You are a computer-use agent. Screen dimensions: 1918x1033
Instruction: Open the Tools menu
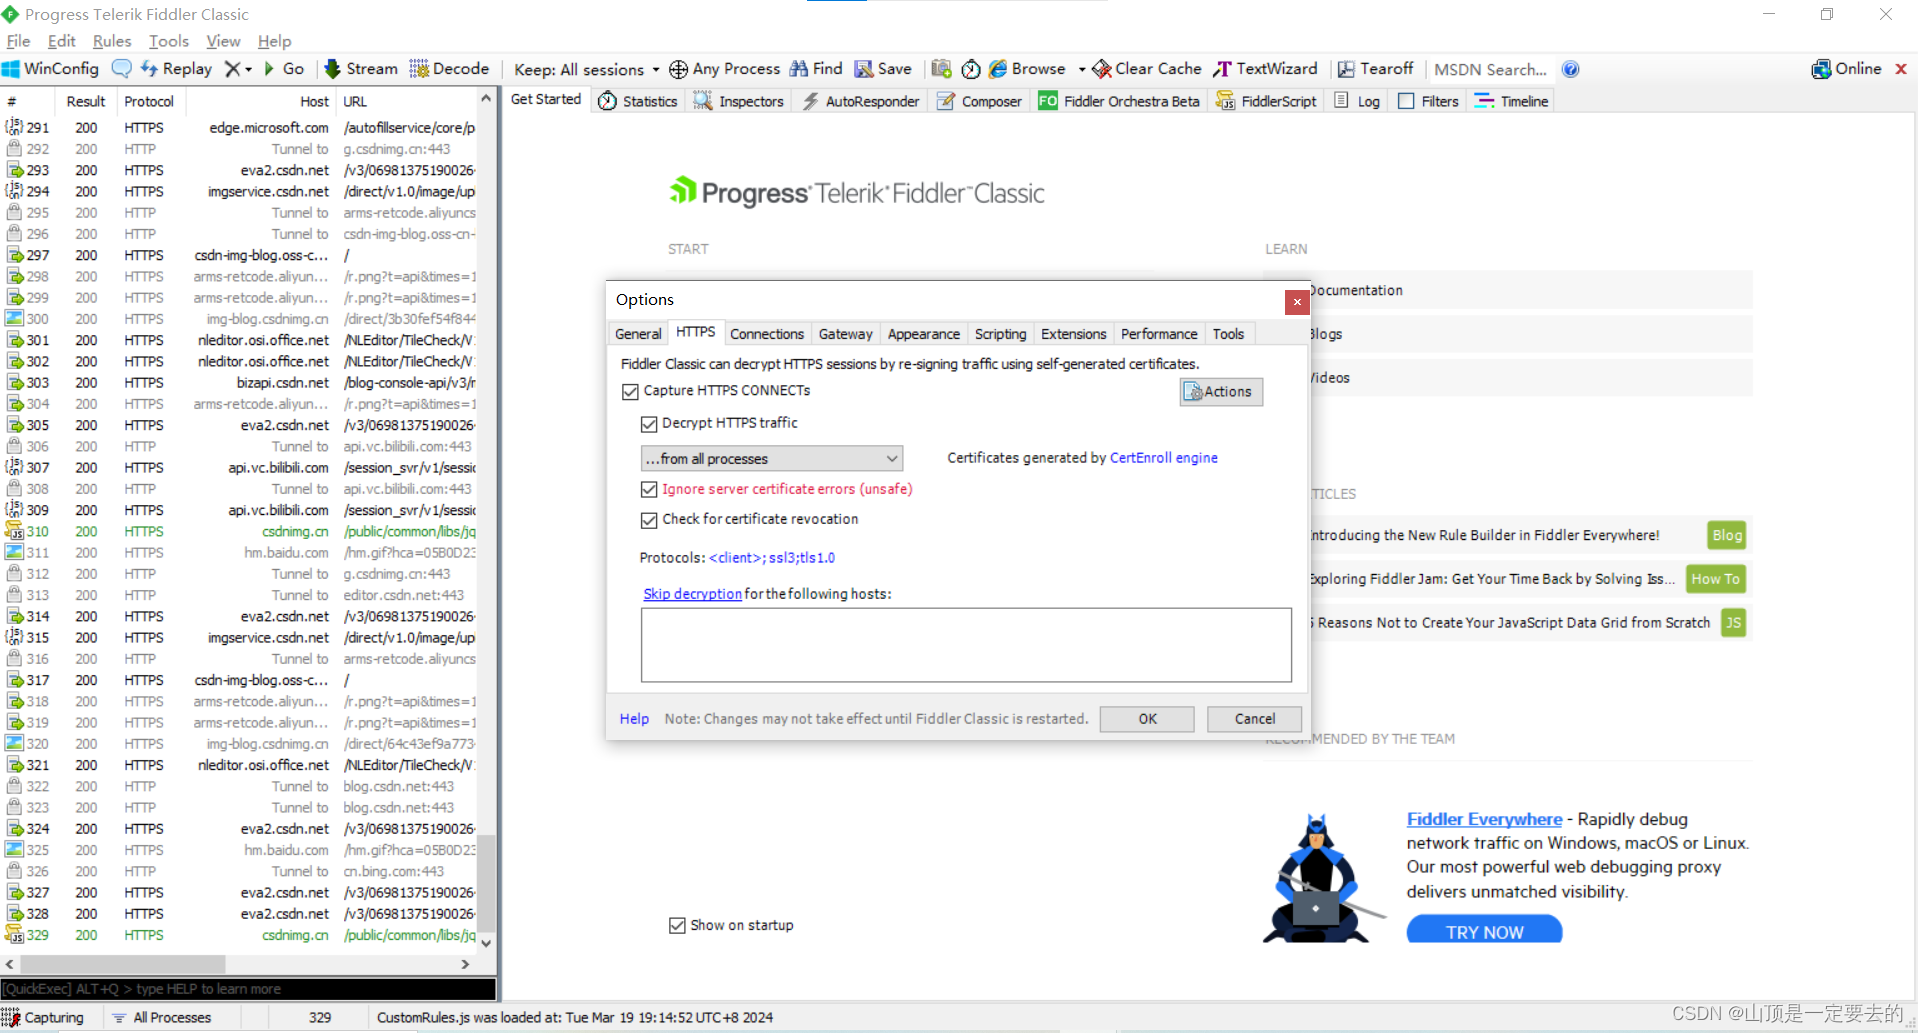[169, 41]
